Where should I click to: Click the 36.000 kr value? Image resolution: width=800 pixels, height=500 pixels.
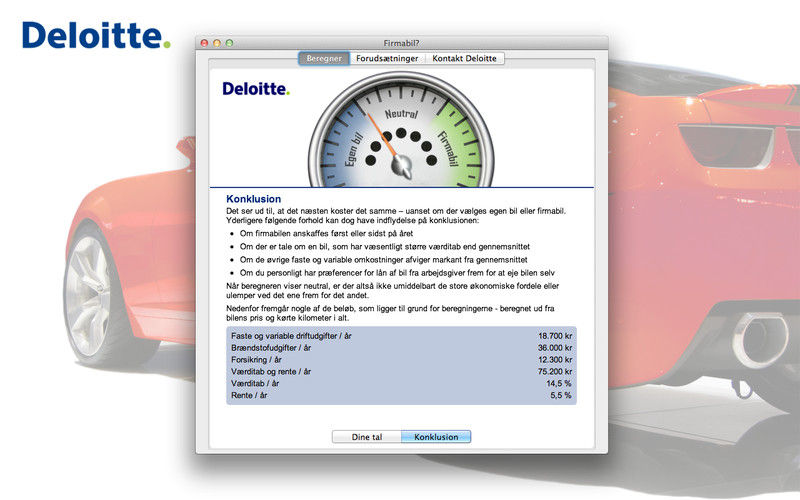(x=555, y=347)
